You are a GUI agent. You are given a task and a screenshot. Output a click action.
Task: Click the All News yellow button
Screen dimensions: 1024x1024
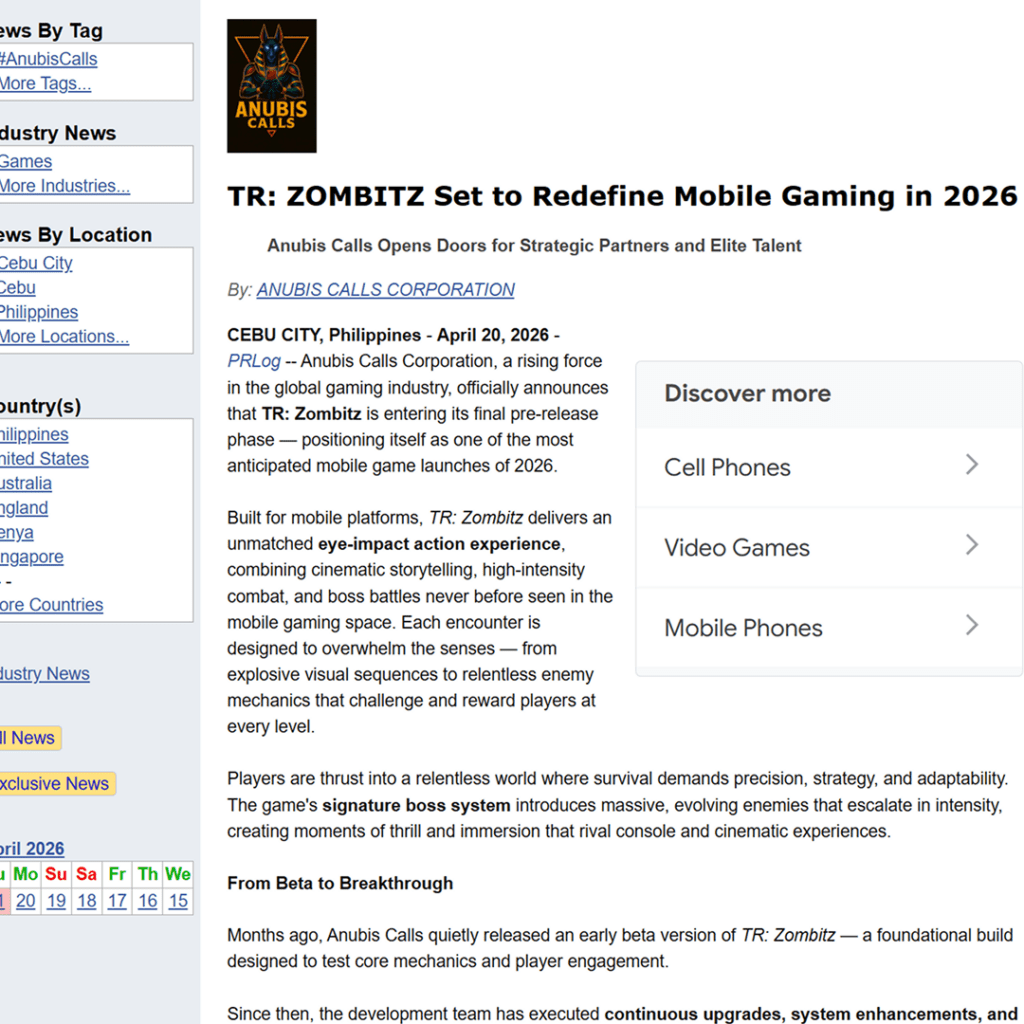(30, 738)
